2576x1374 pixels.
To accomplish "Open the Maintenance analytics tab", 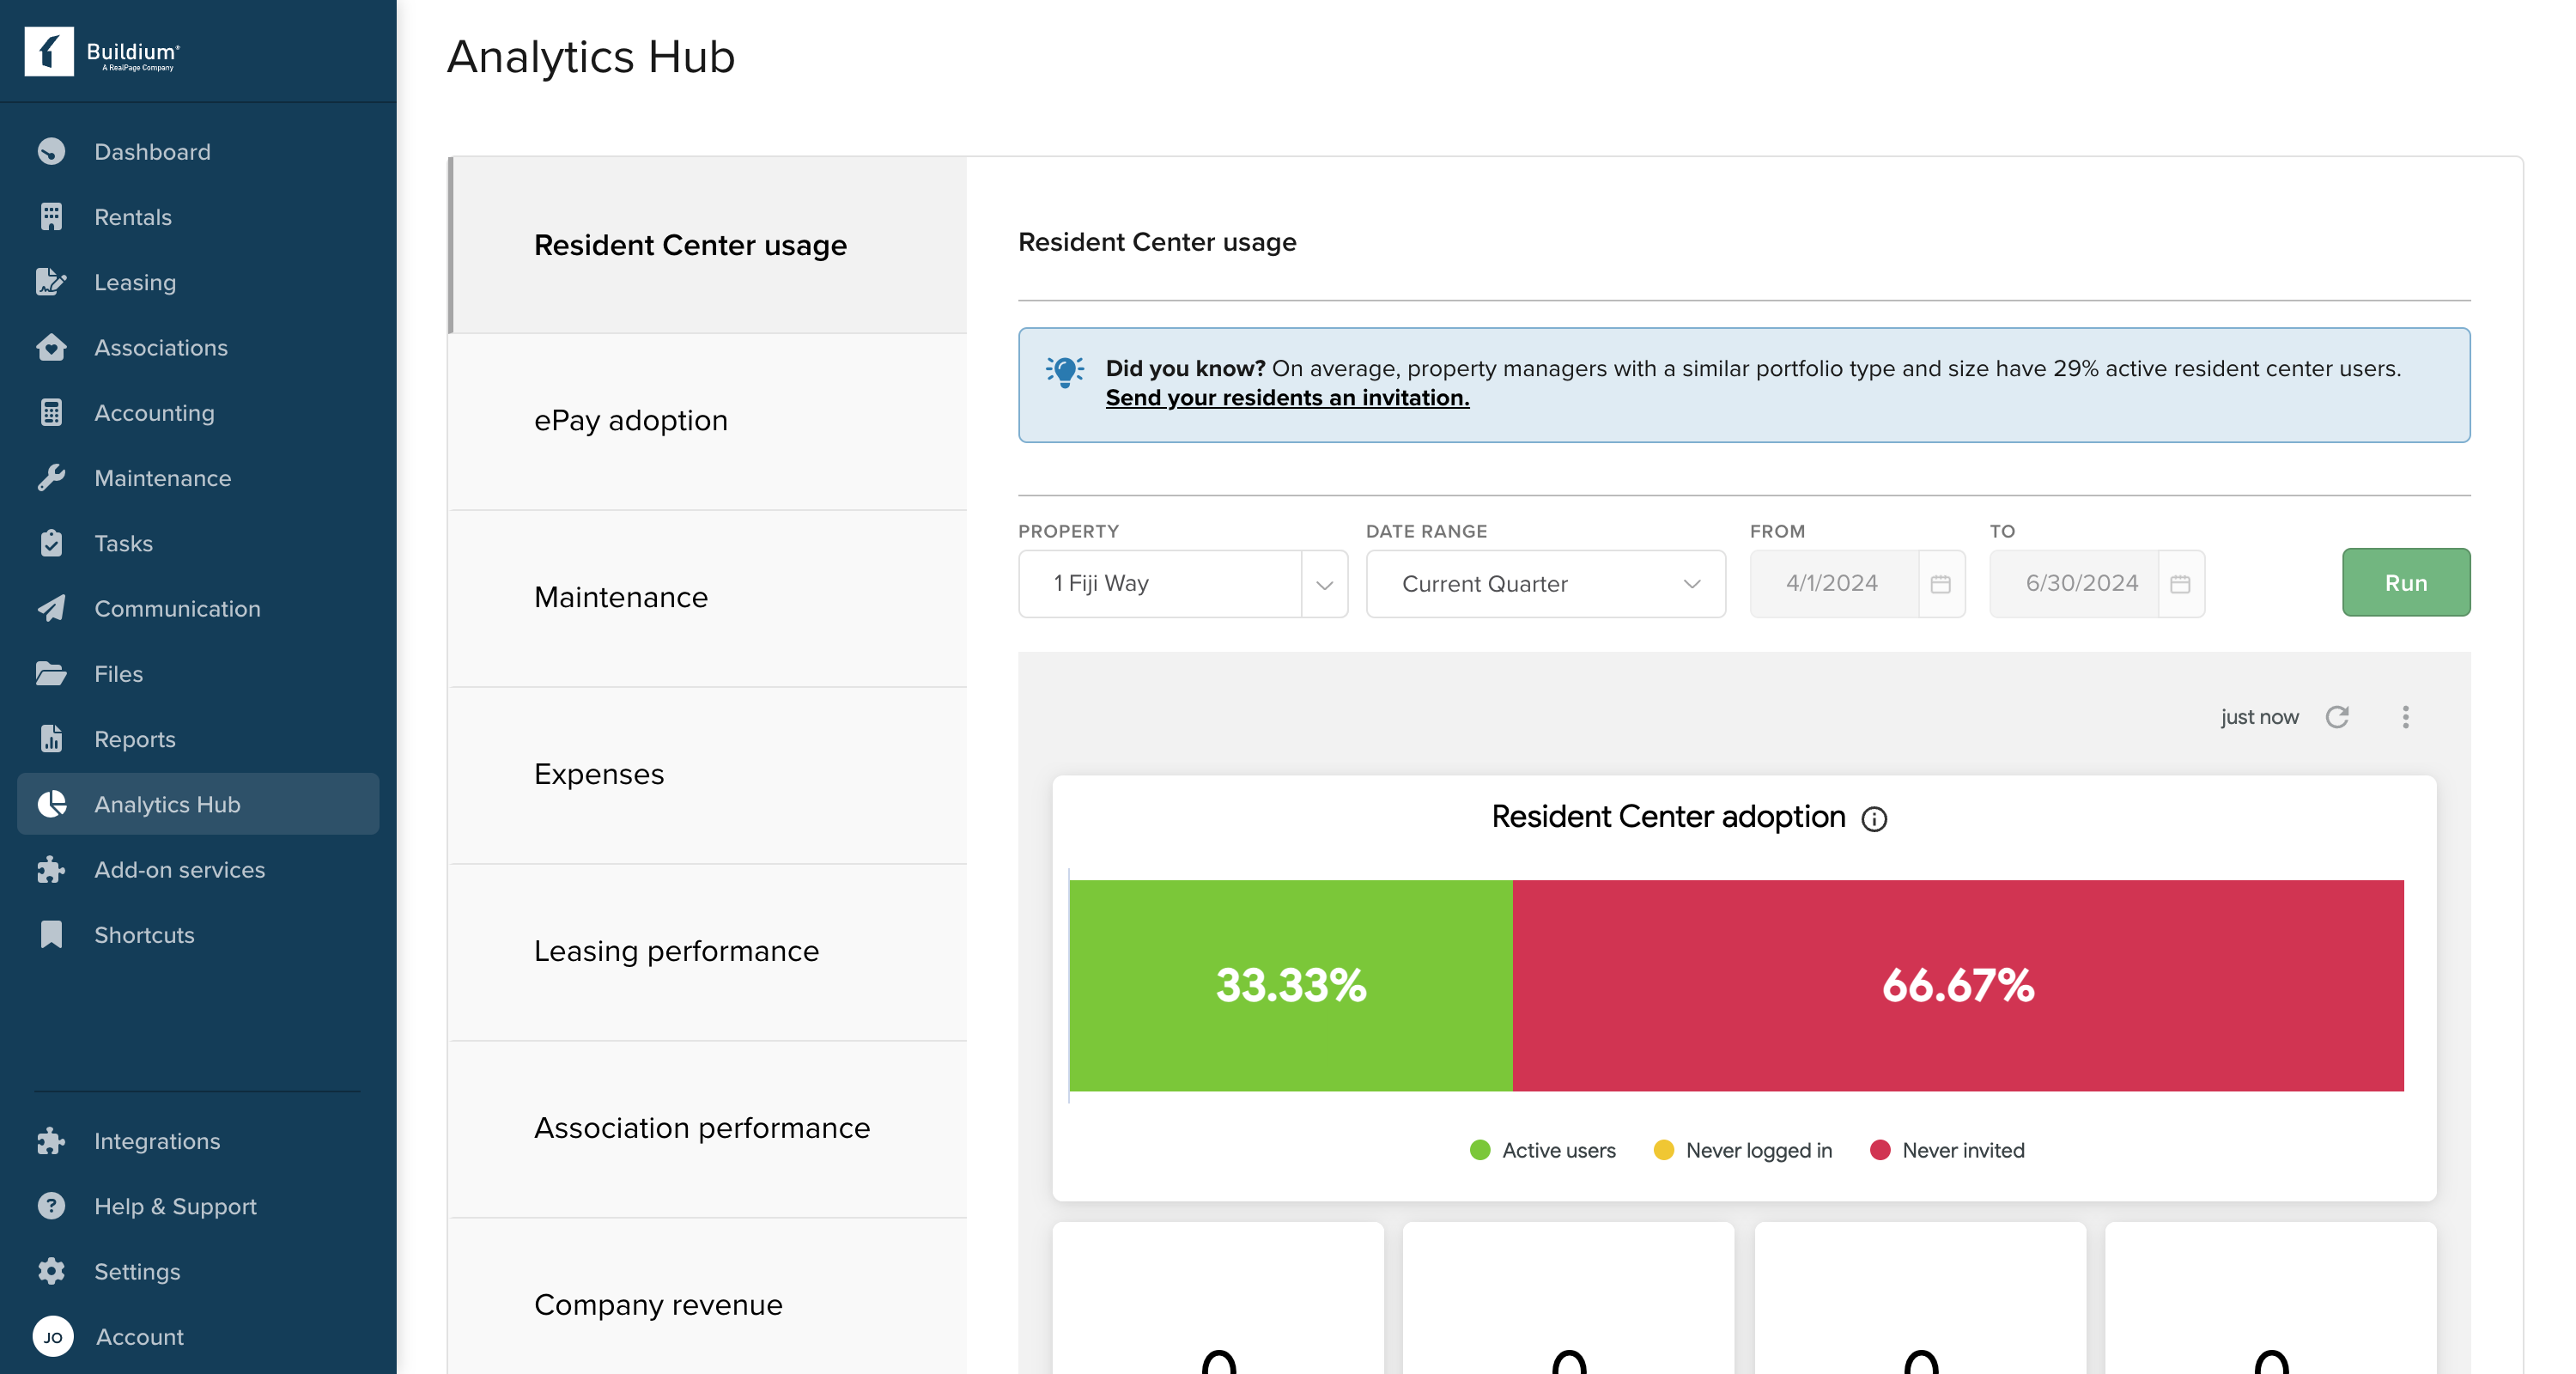I will click(708, 598).
